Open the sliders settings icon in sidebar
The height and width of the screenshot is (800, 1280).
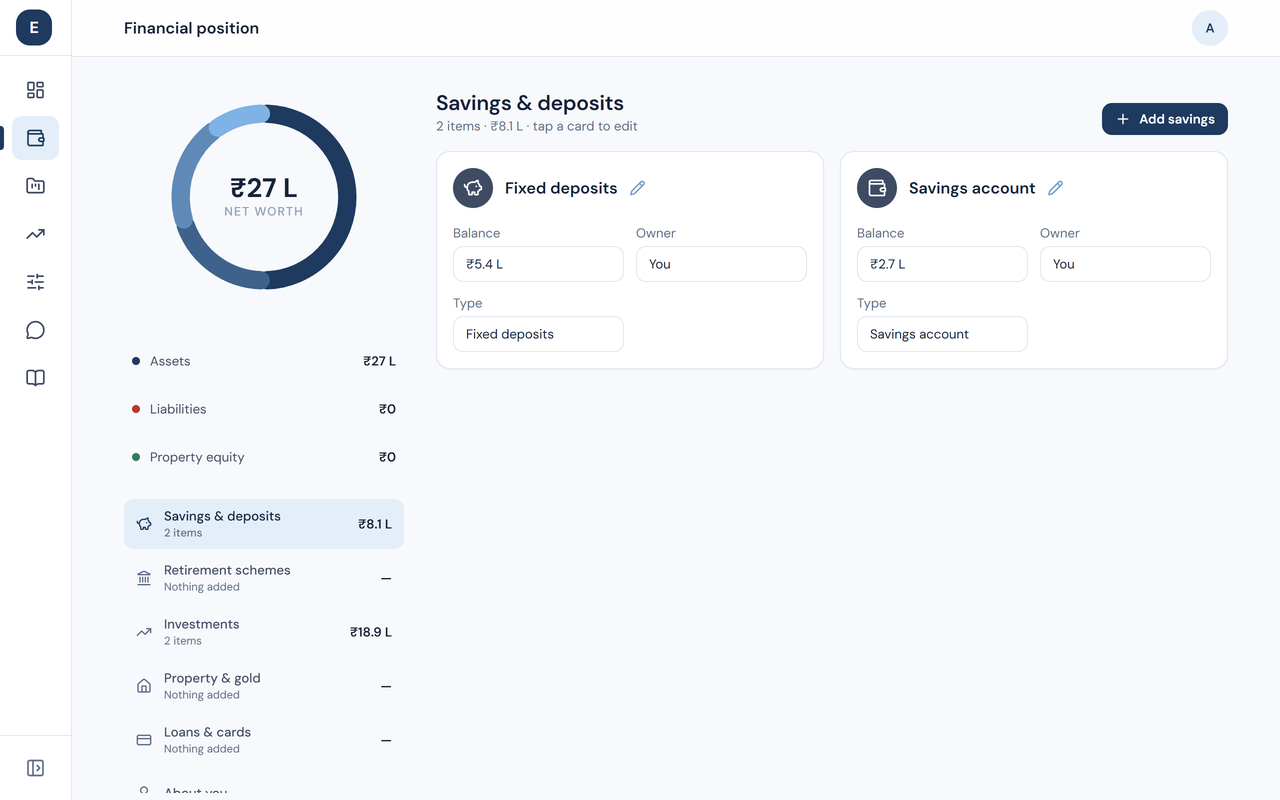tap(35, 282)
